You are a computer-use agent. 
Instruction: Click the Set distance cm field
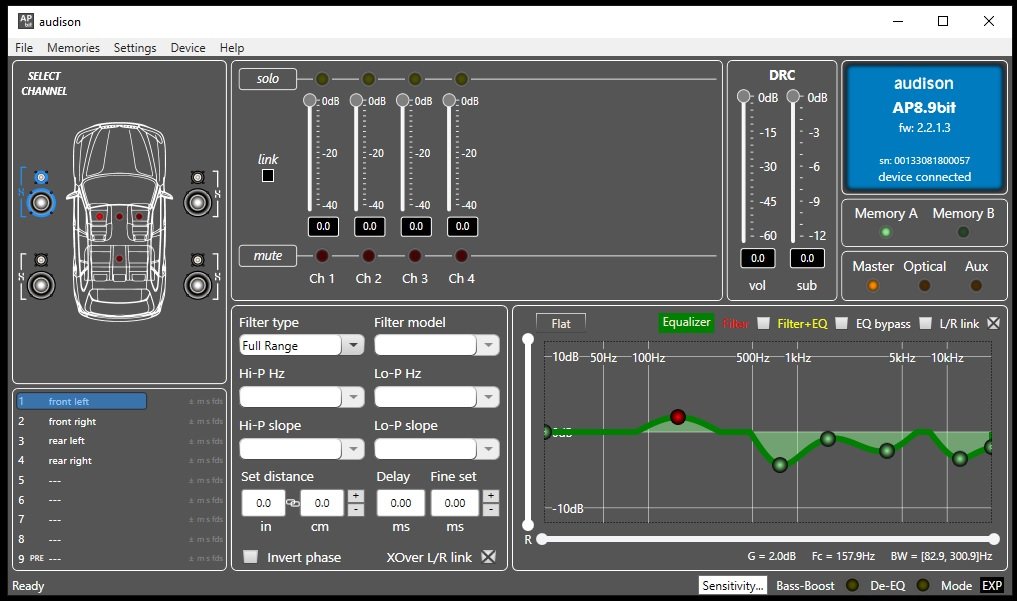pyautogui.click(x=322, y=503)
